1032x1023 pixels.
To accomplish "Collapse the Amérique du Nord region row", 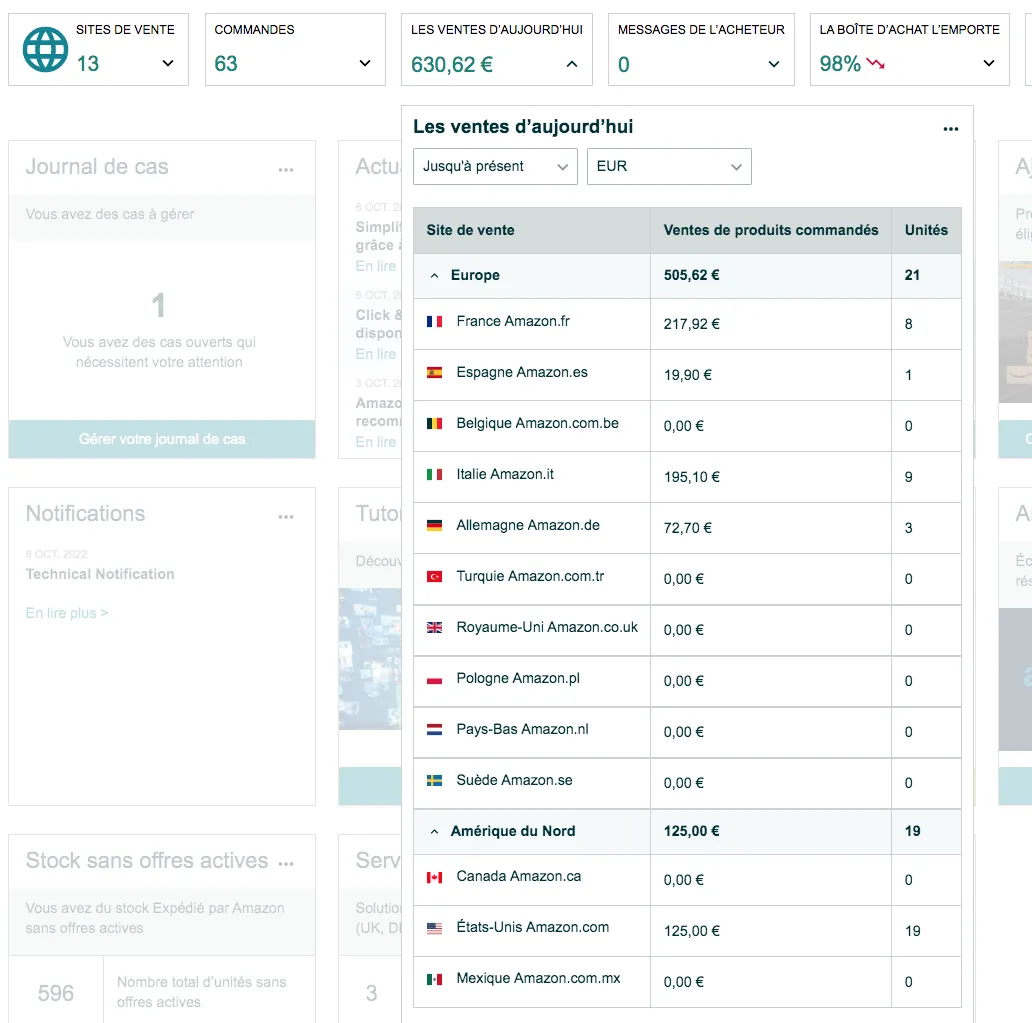I will 434,831.
